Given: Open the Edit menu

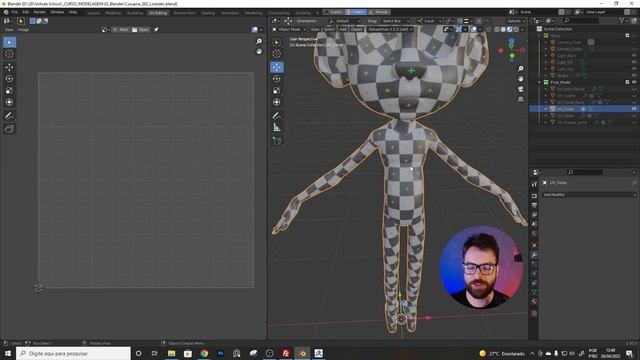Looking at the screenshot, I should pos(26,12).
